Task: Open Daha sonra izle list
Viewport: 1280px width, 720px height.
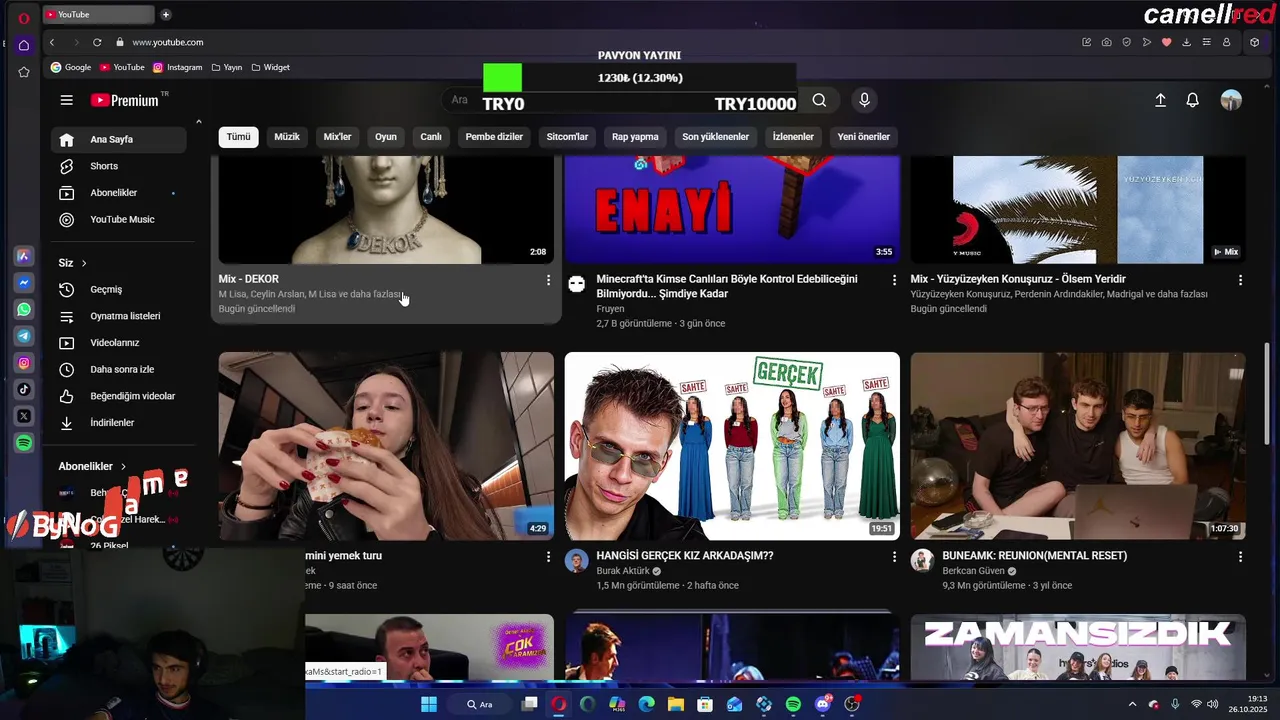Action: point(118,369)
